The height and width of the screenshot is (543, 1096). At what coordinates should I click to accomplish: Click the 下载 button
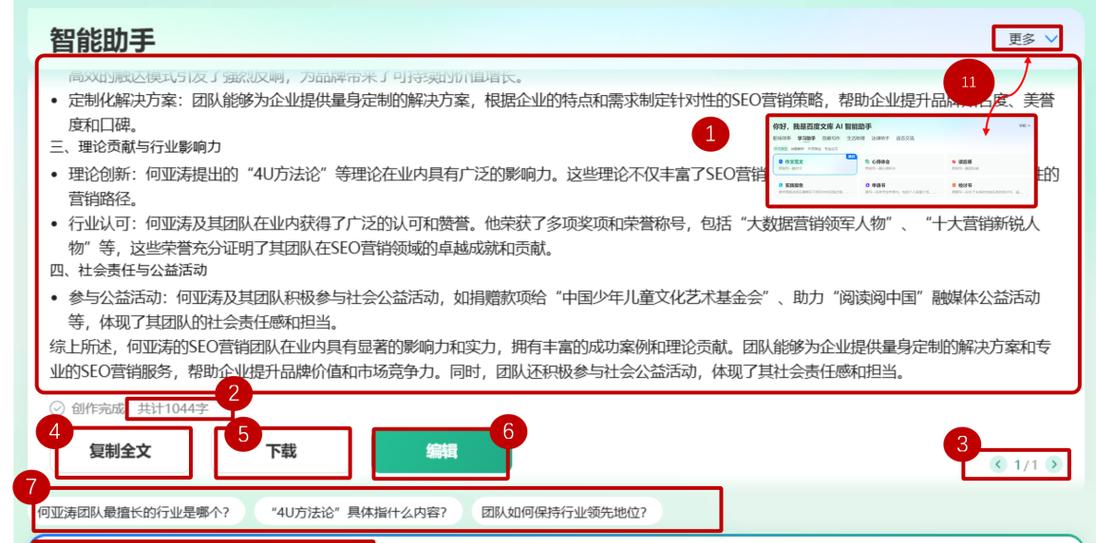[281, 451]
